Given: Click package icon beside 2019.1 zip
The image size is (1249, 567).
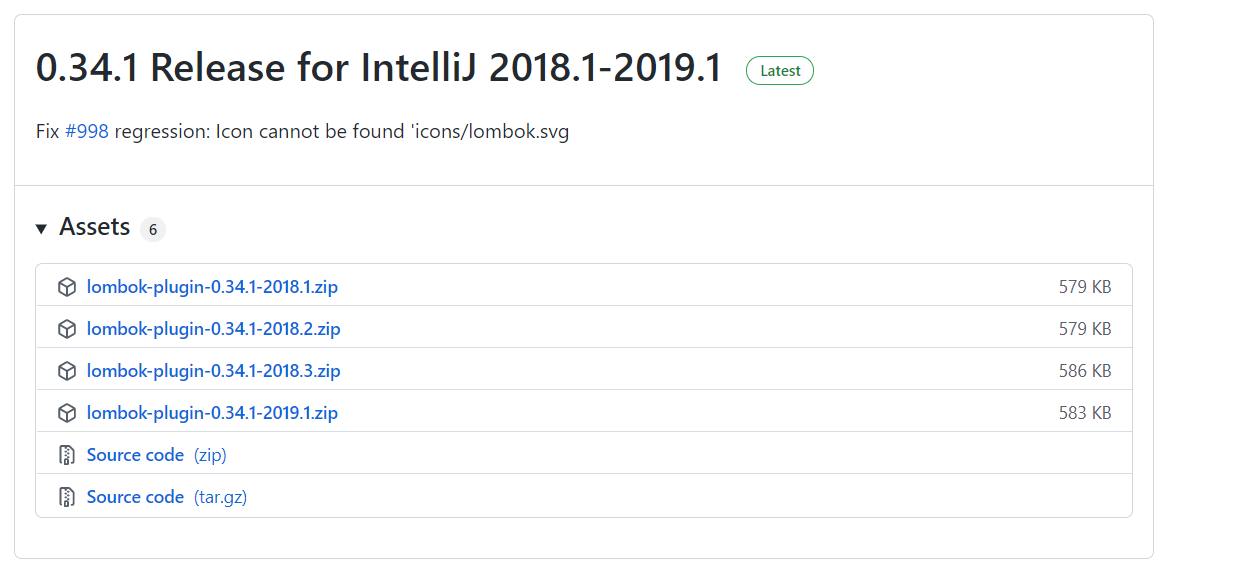Looking at the screenshot, I should coord(67,413).
